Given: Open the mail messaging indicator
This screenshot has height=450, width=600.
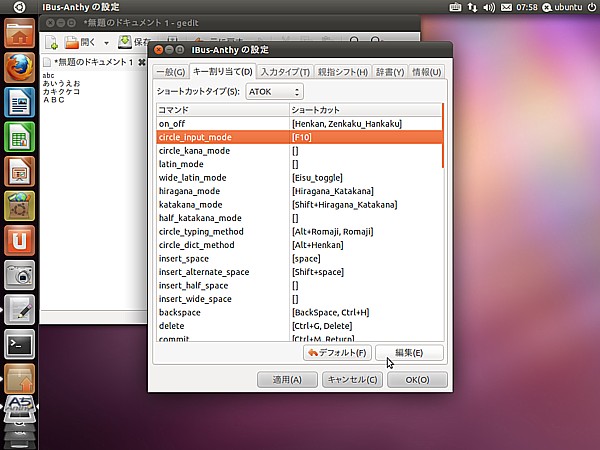Looking at the screenshot, I should (x=506, y=7).
